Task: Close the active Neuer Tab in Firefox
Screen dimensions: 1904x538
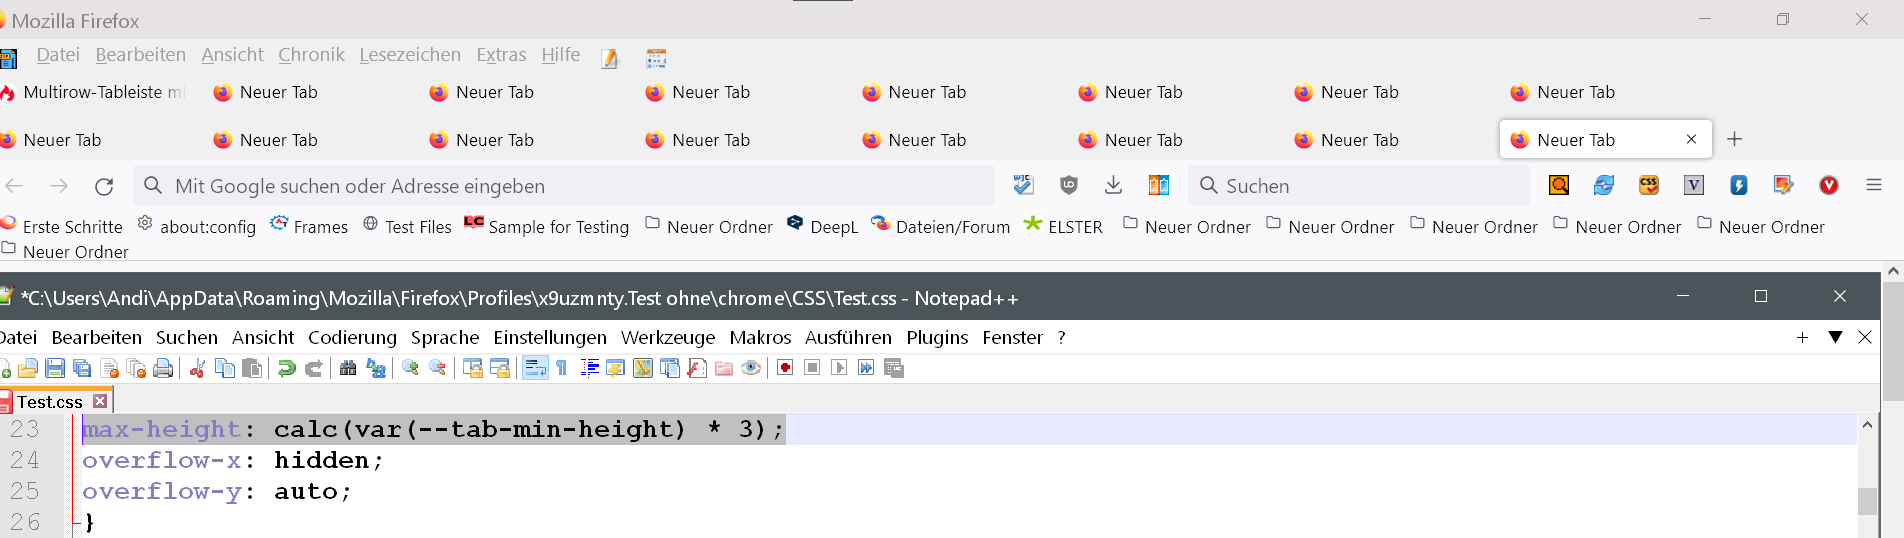Action: tap(1691, 139)
